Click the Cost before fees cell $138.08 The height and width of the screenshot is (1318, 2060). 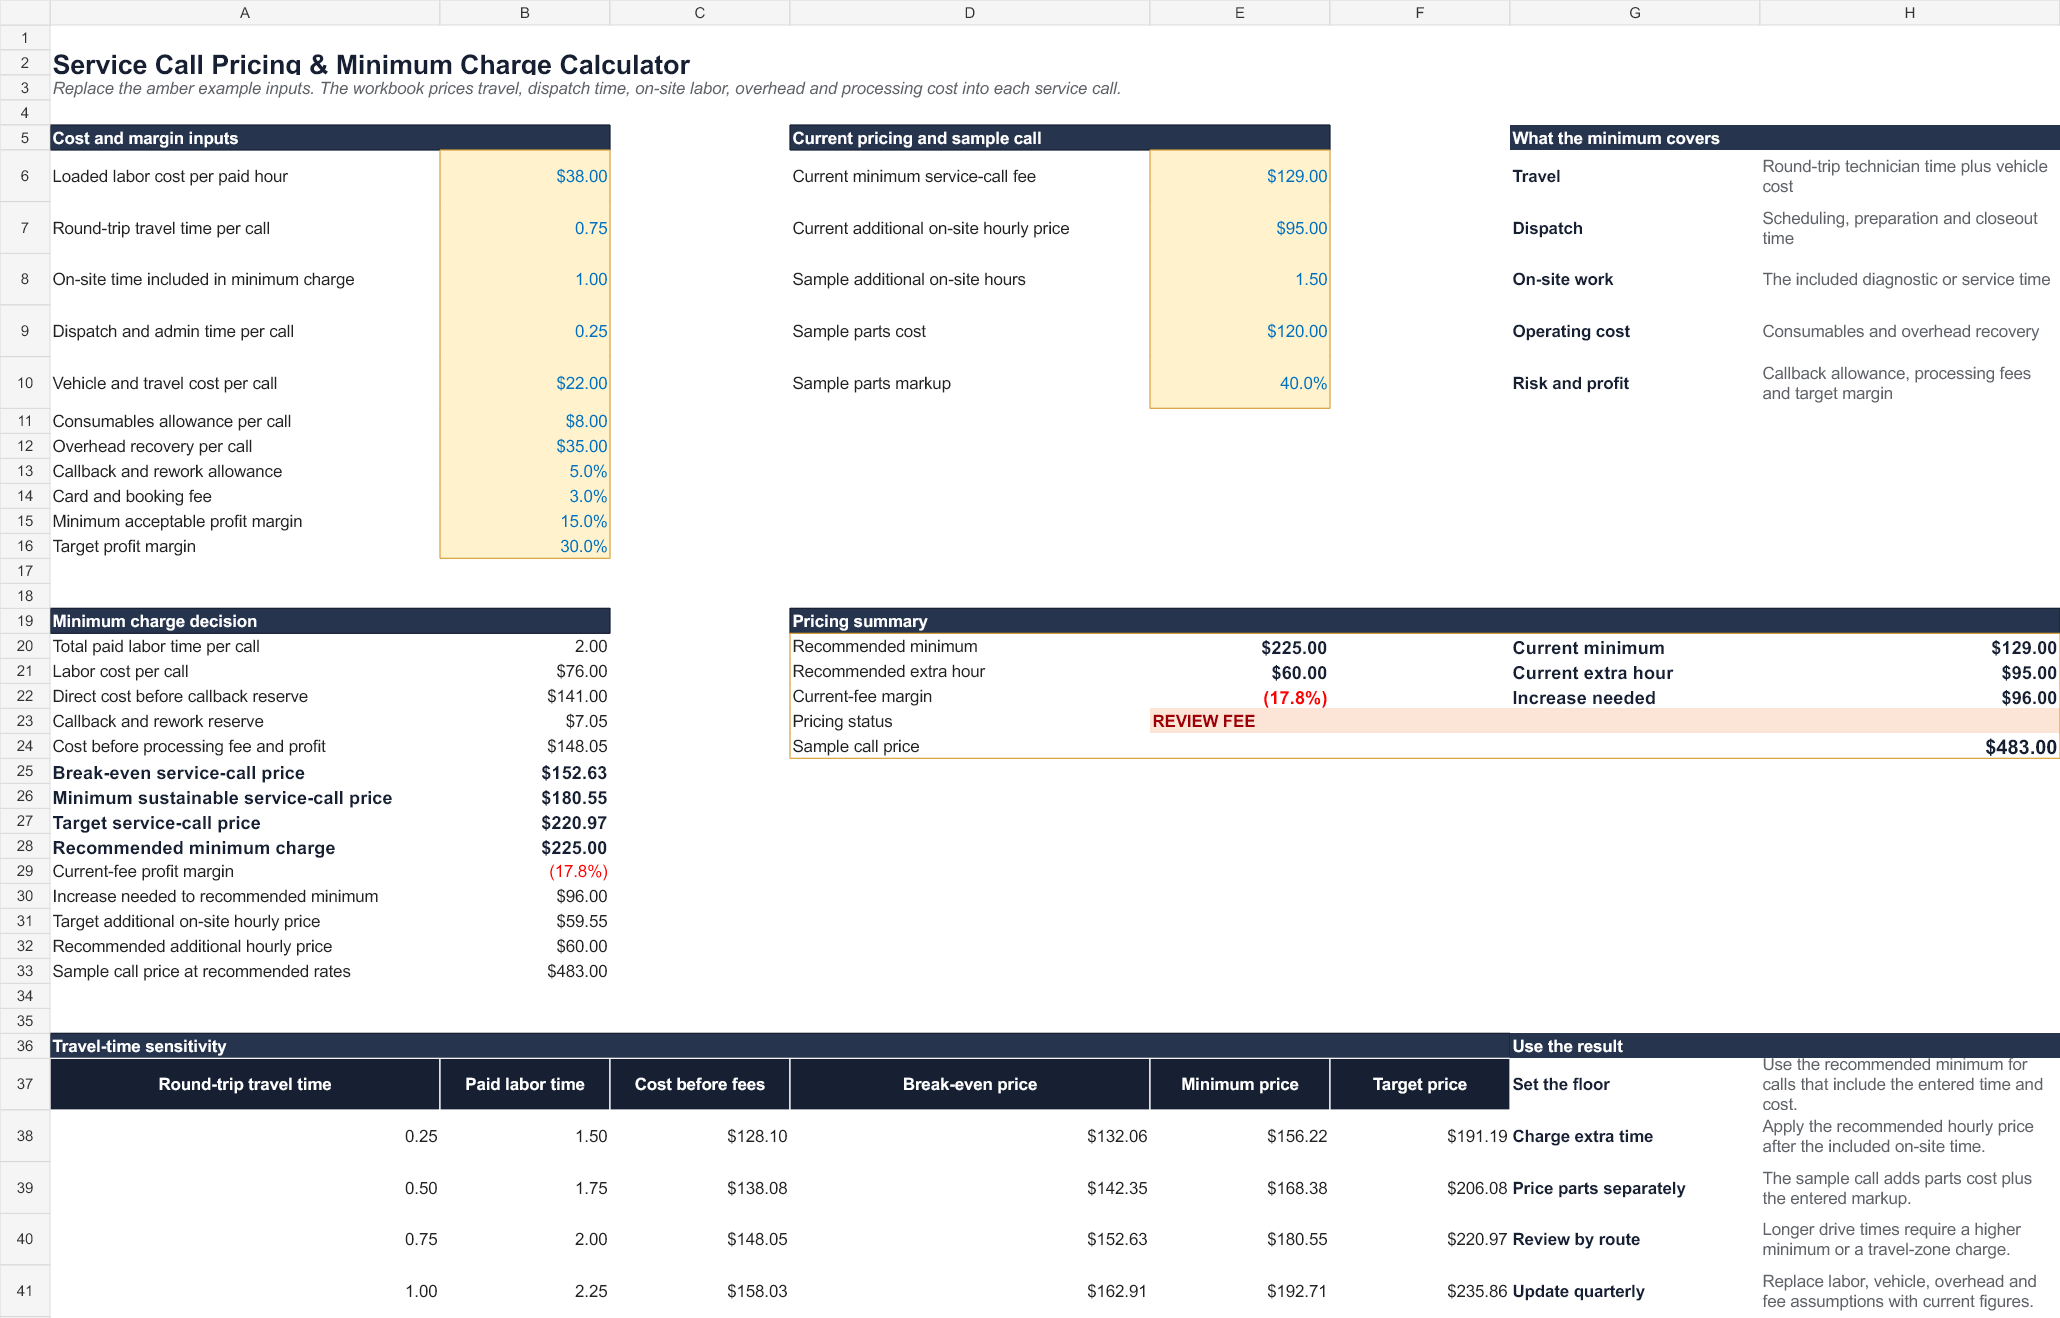click(x=700, y=1188)
